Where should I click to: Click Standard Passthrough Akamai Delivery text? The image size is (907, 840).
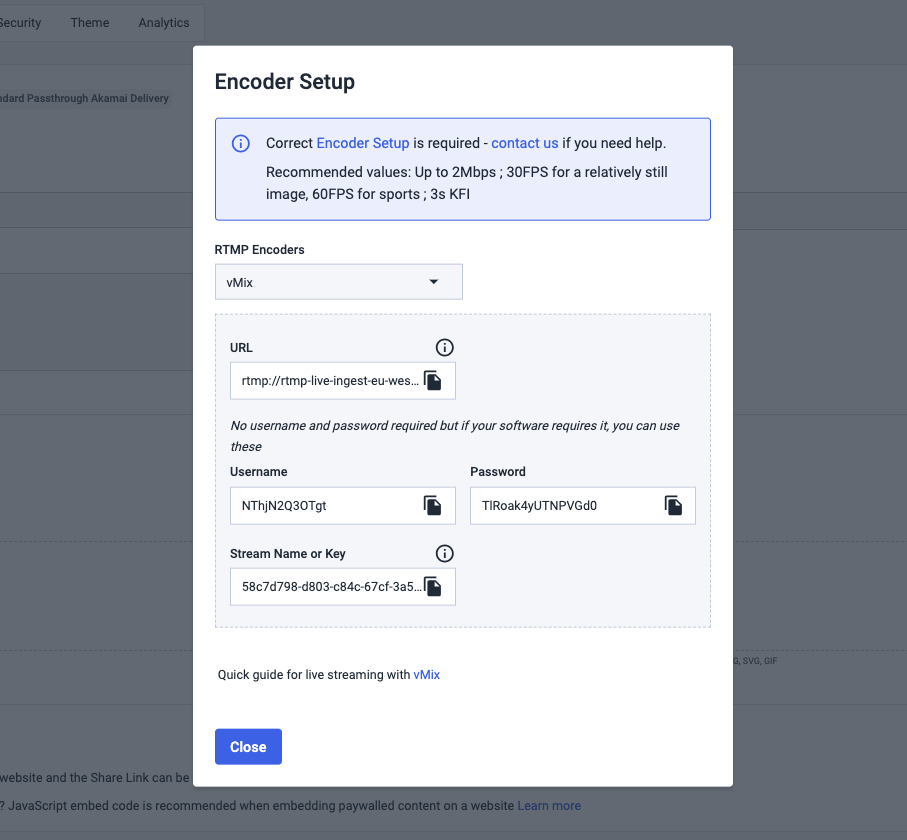pos(84,98)
